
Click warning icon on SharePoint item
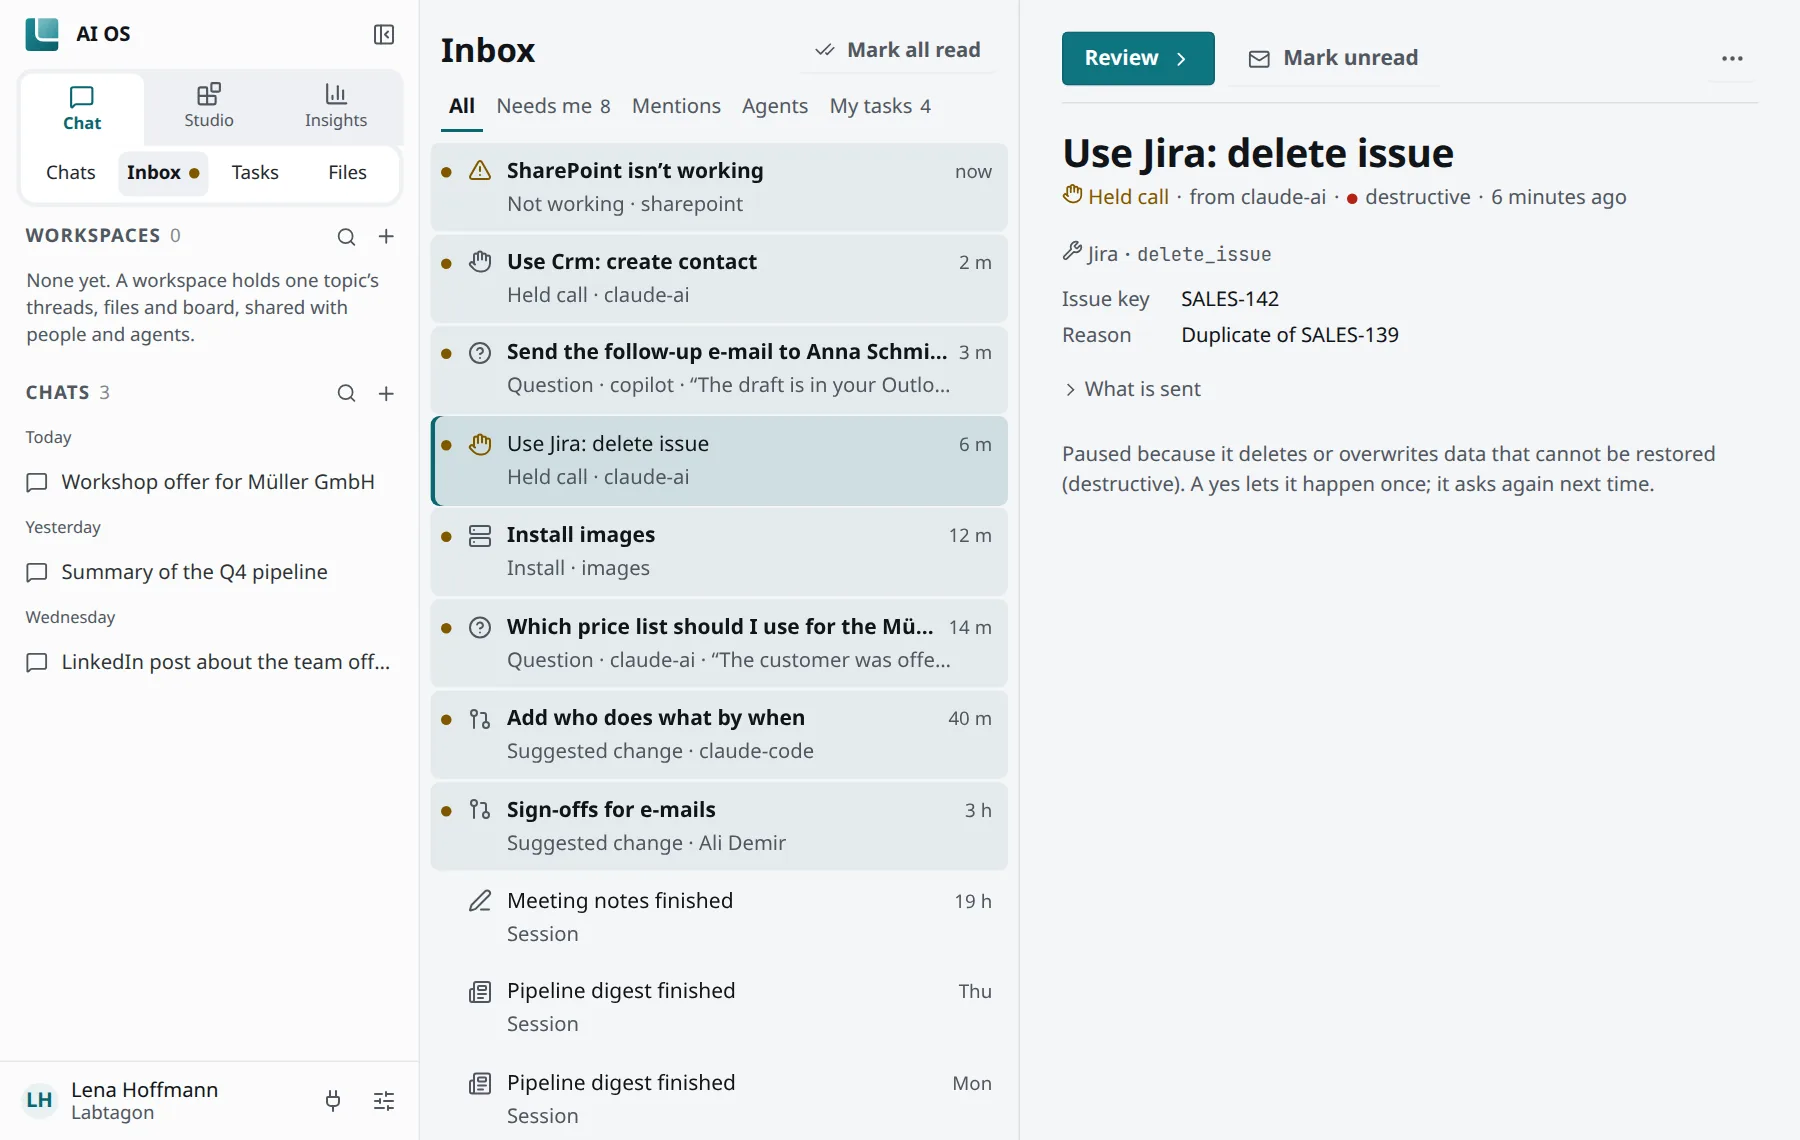point(480,171)
